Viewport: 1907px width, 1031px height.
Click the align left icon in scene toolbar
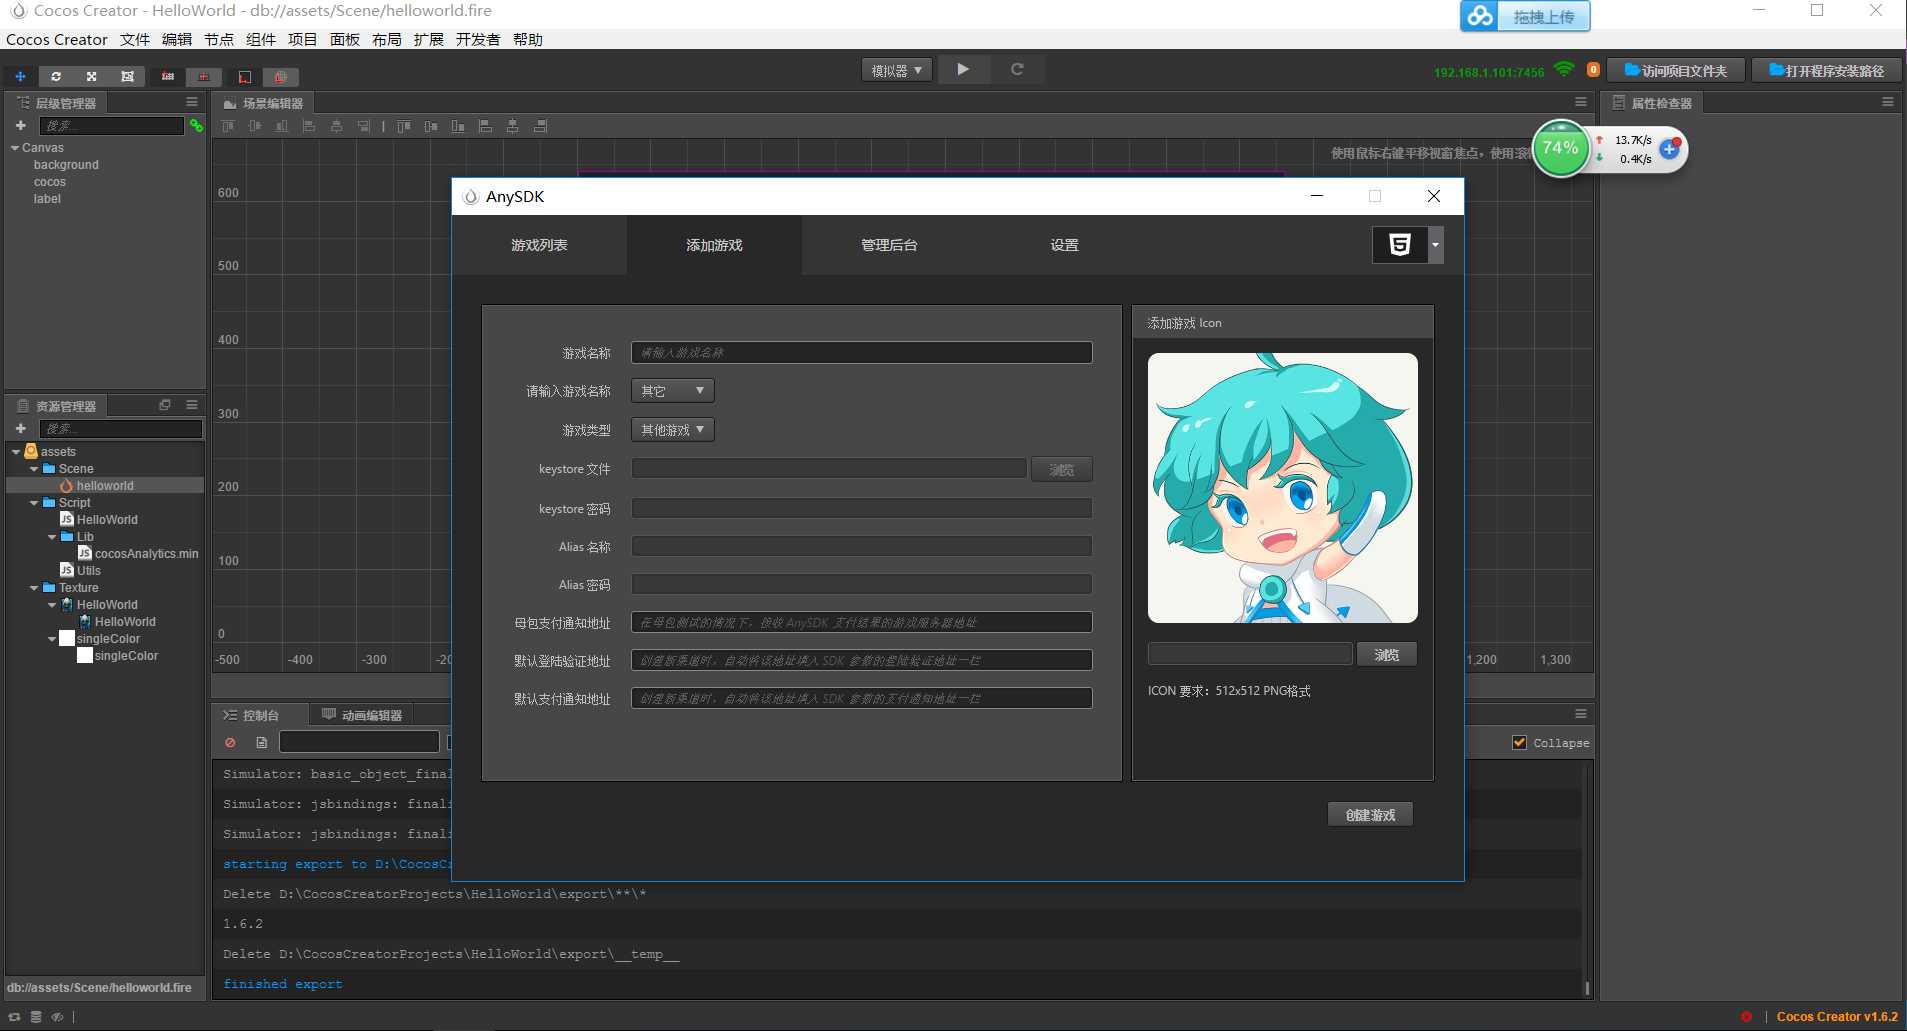309,126
